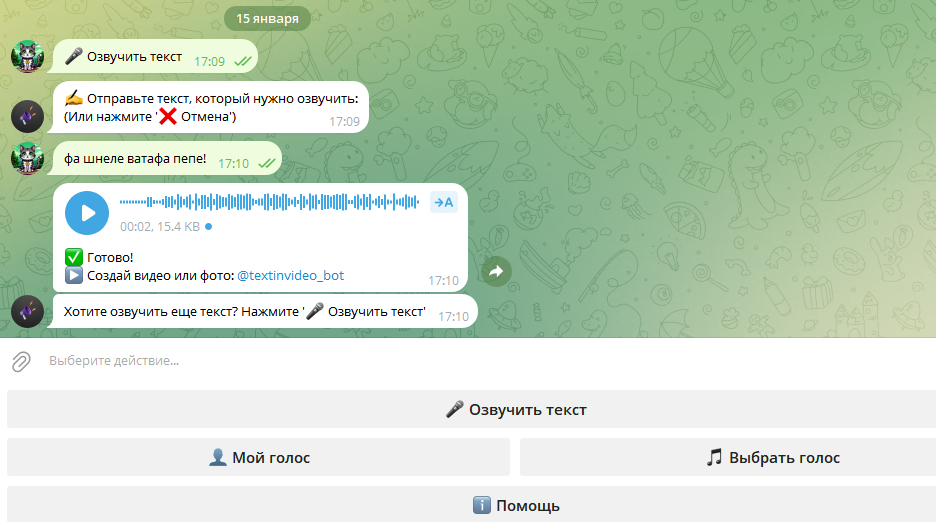This screenshot has width=936, height=522.
Task: Tap the 'Озвучить текст' keyboard button
Action: (x=472, y=409)
